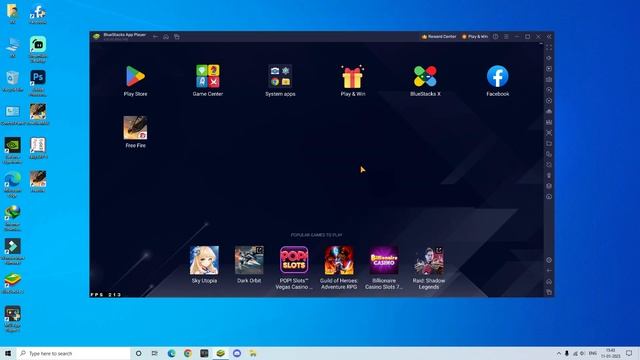The image size is (640, 360).
Task: Show hidden system tray icons
Action: [558, 353]
